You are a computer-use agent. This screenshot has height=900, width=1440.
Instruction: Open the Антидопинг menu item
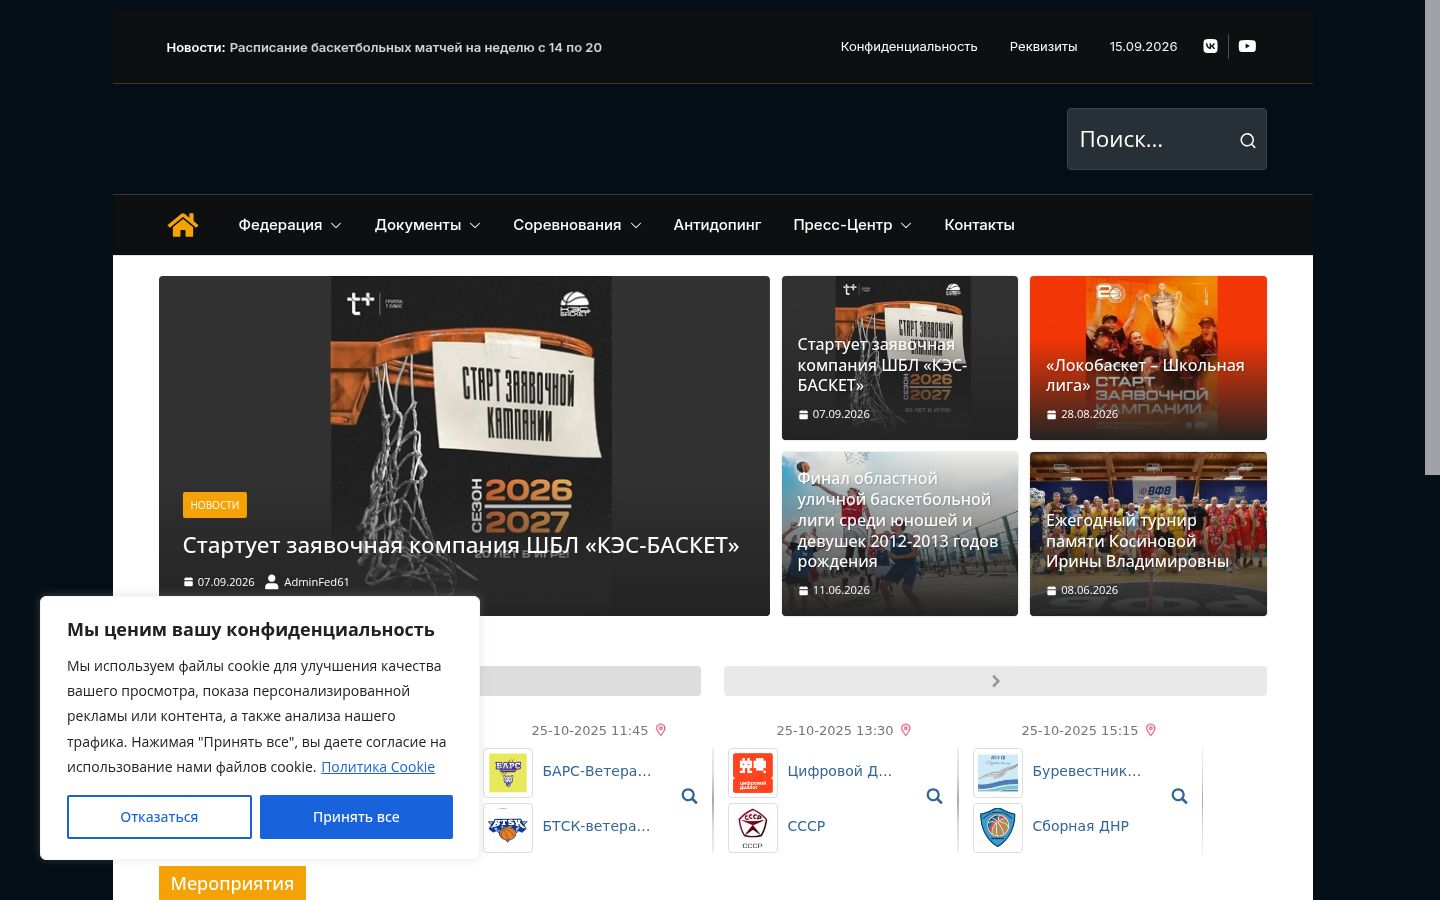(x=717, y=225)
